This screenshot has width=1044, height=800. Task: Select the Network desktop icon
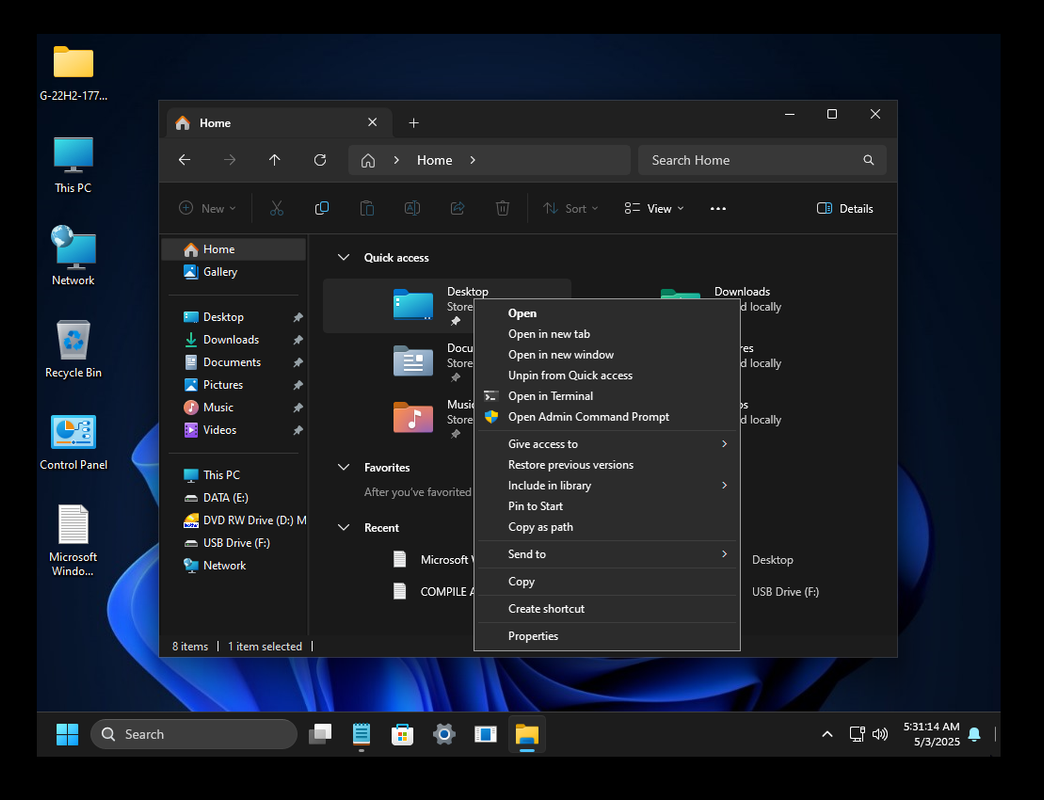(73, 256)
